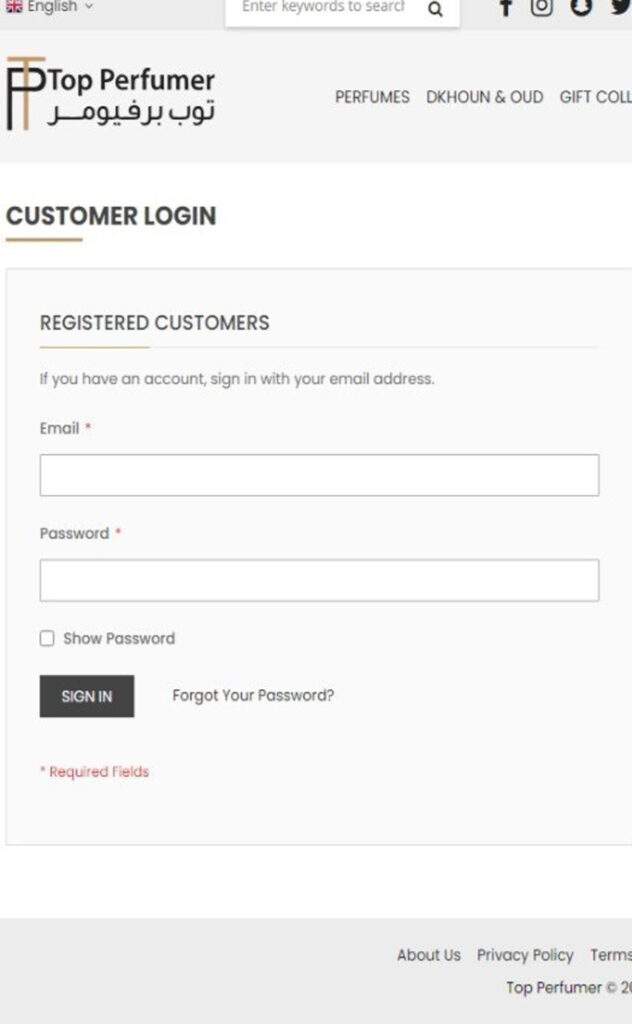This screenshot has width=632, height=1024.
Task: Enable the Show Password checkbox
Action: [x=47, y=638]
